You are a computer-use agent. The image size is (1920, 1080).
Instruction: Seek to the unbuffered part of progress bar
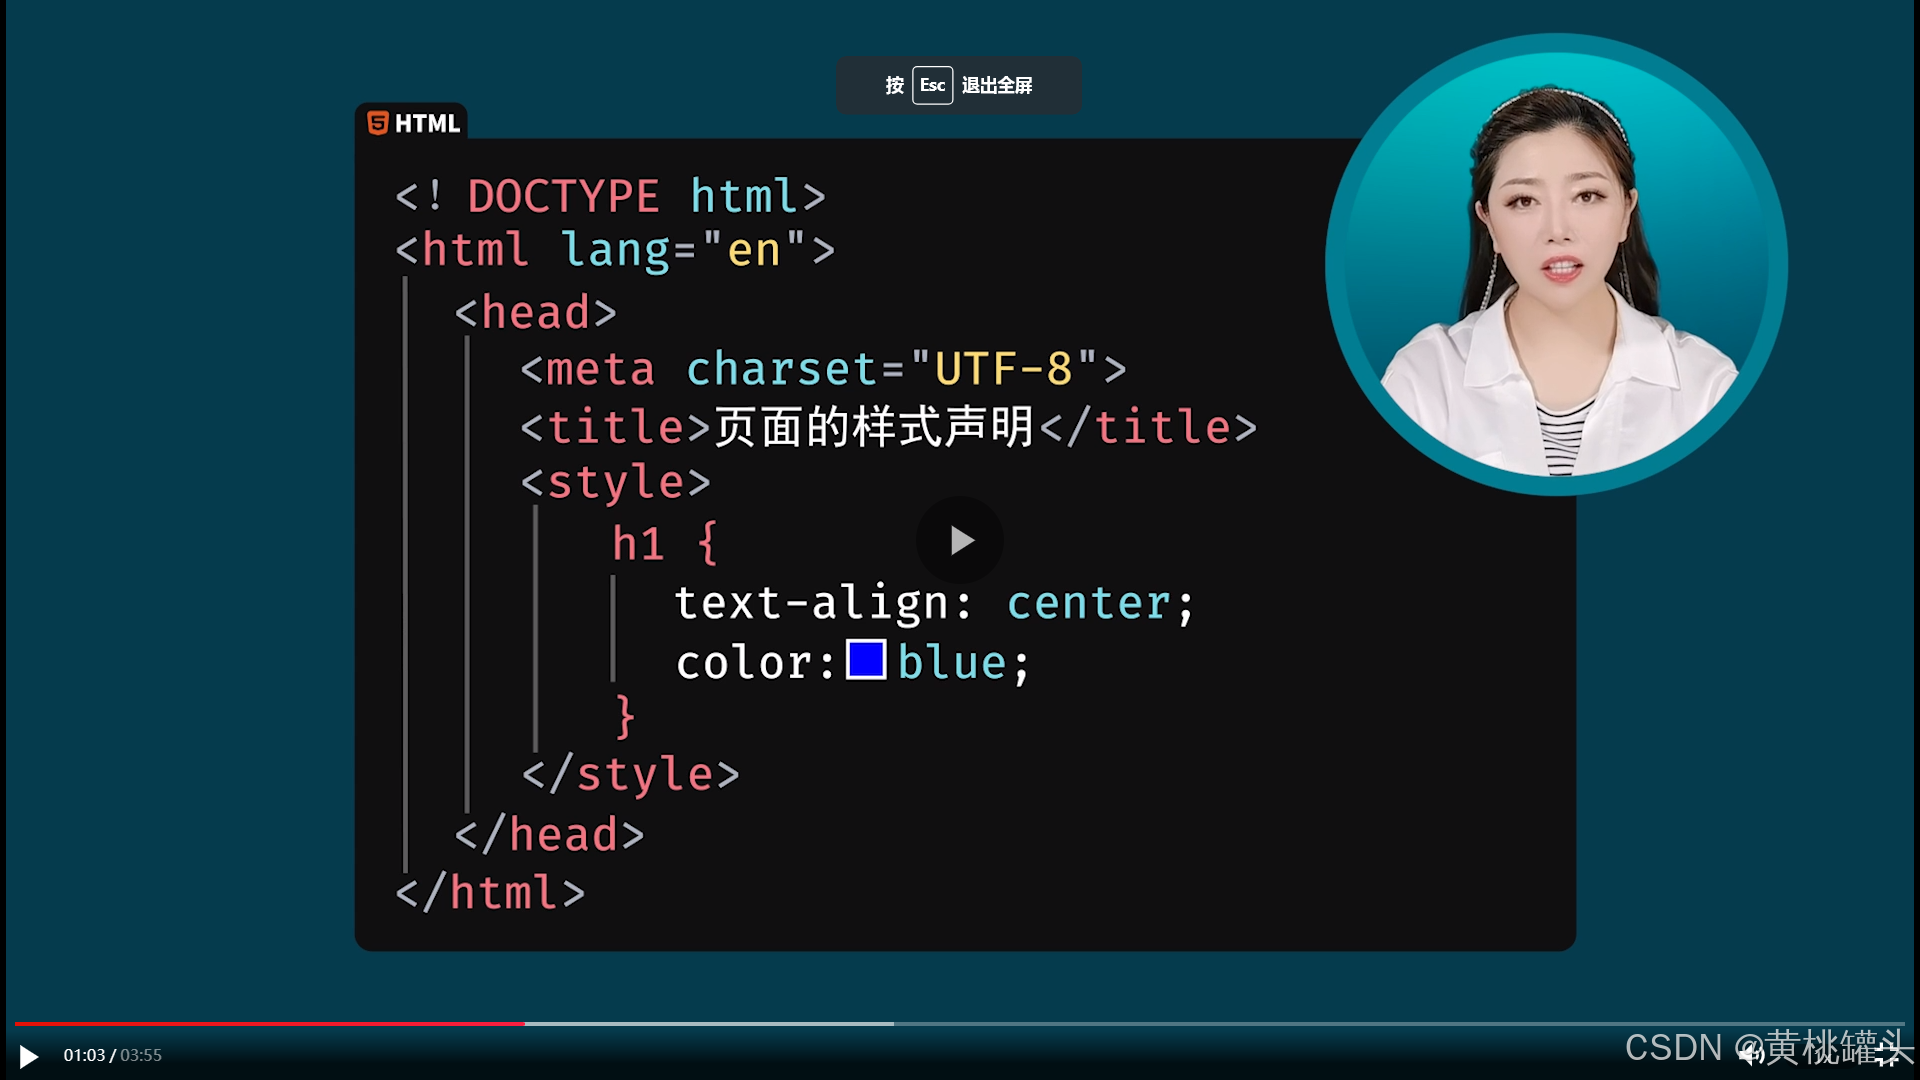[1398, 1023]
